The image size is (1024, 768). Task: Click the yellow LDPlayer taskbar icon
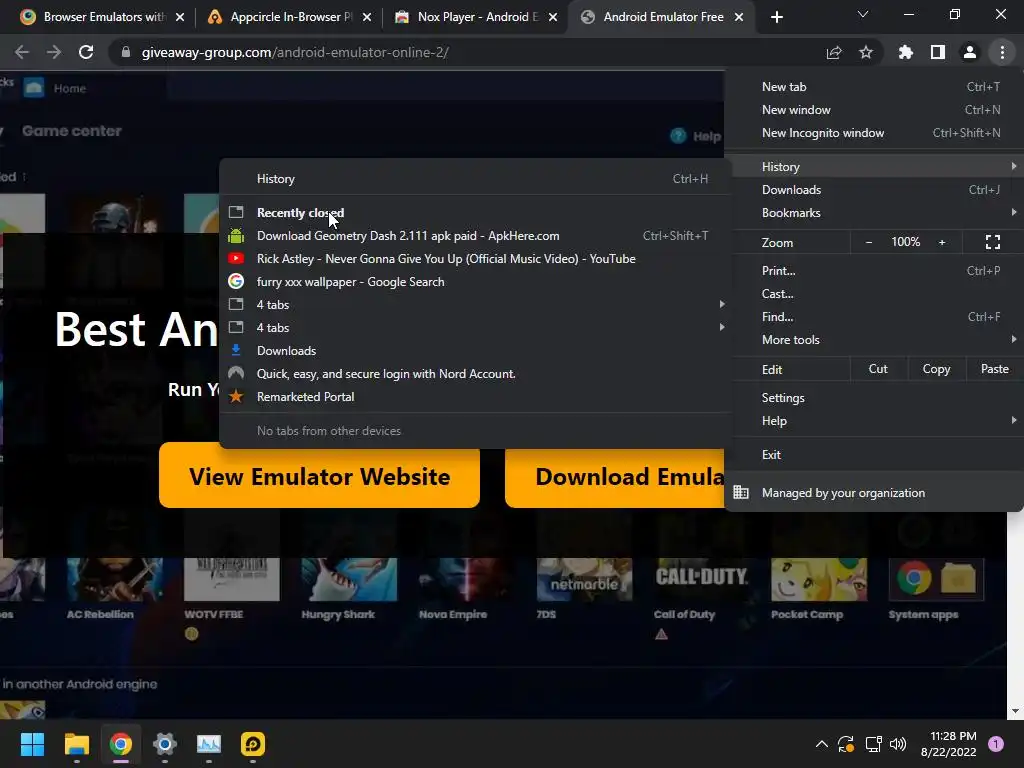(253, 744)
